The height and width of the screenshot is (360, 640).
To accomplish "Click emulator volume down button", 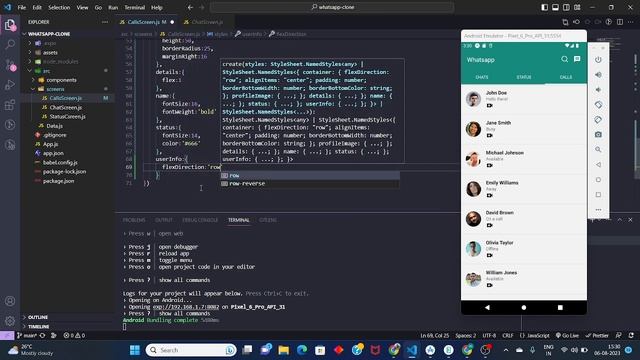I will point(598,90).
